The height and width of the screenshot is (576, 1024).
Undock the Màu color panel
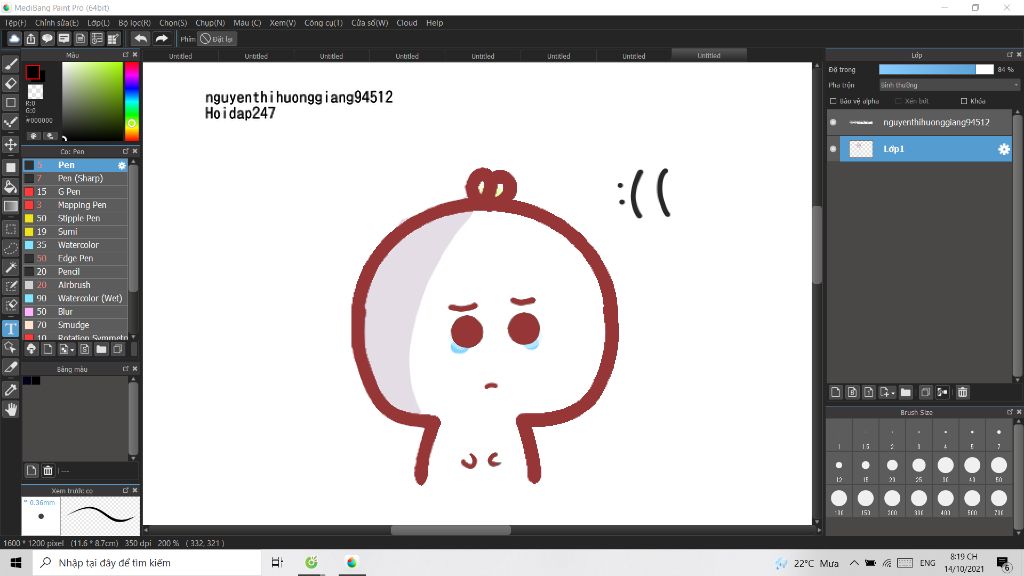[125, 55]
